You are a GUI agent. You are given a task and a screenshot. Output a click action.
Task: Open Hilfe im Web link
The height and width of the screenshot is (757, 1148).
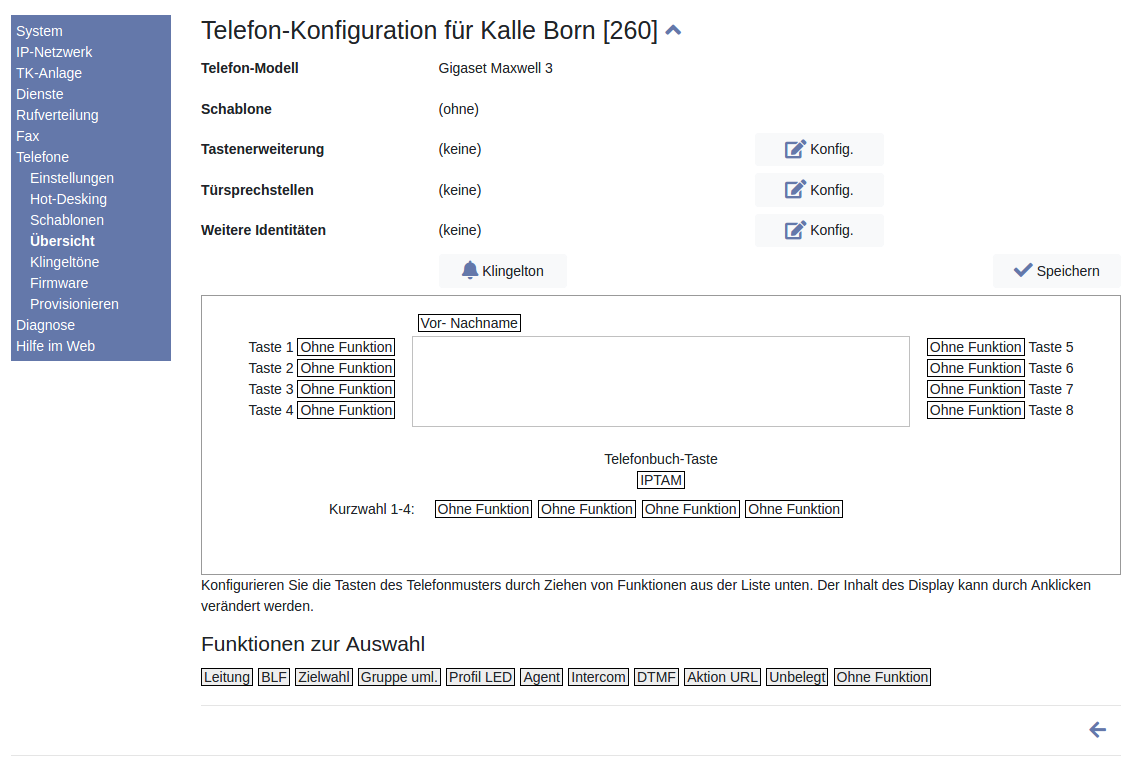(55, 346)
